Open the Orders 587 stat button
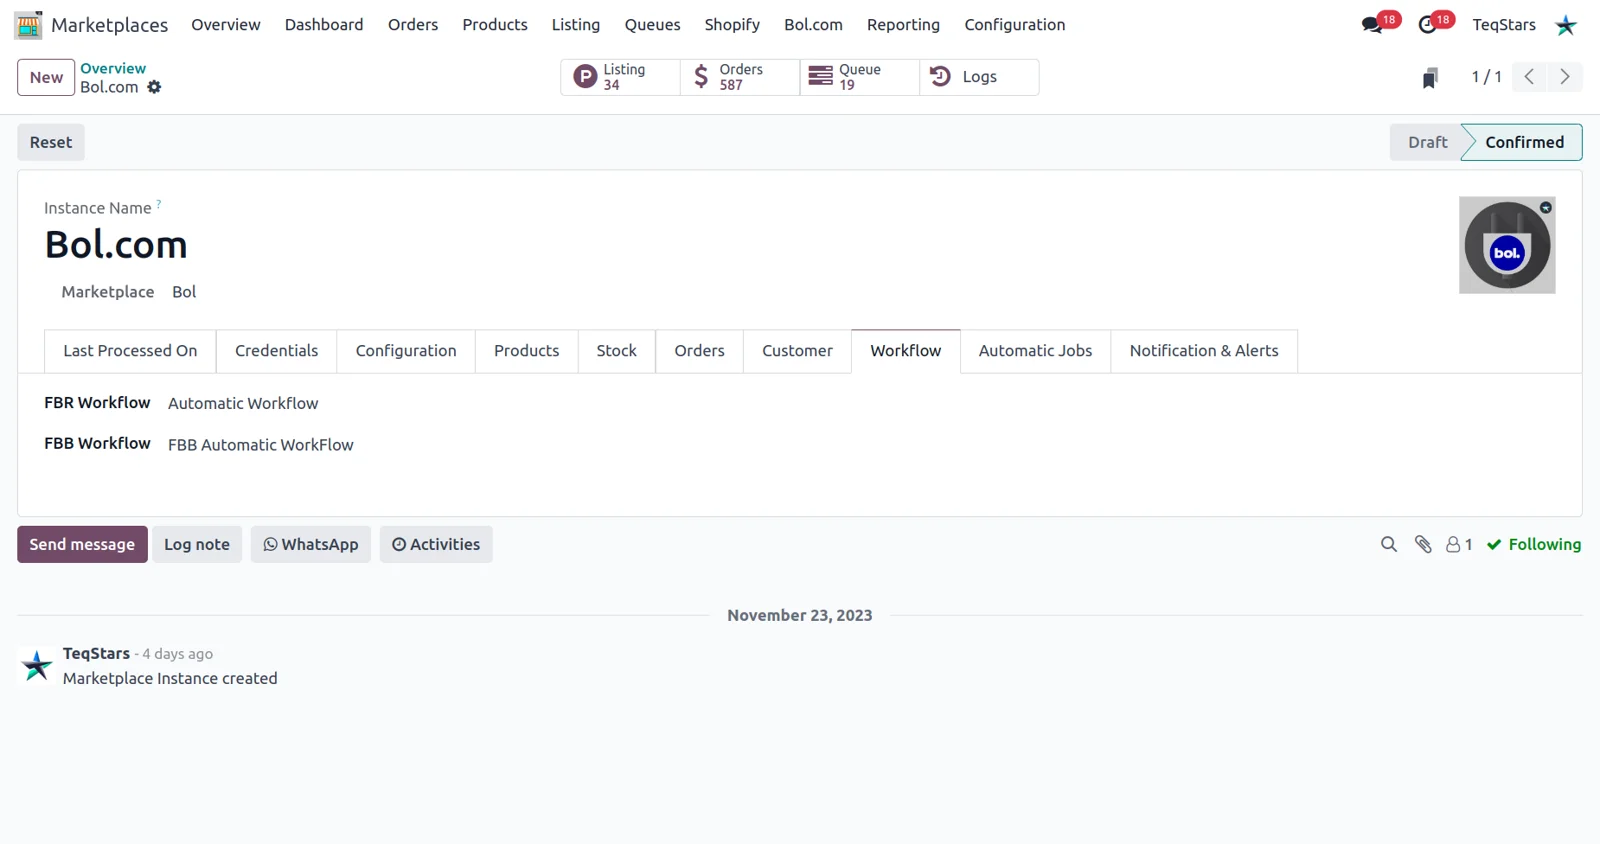The image size is (1600, 844). 740,77
